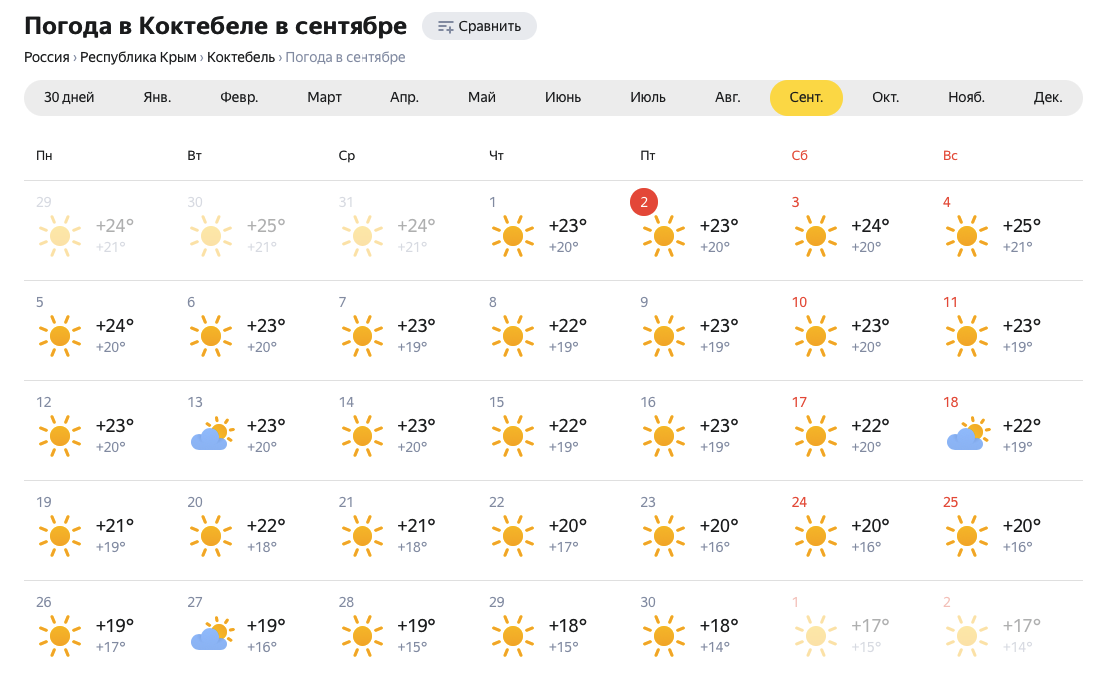
Task: Click the sun icon for September 1
Action: pyautogui.click(x=513, y=235)
